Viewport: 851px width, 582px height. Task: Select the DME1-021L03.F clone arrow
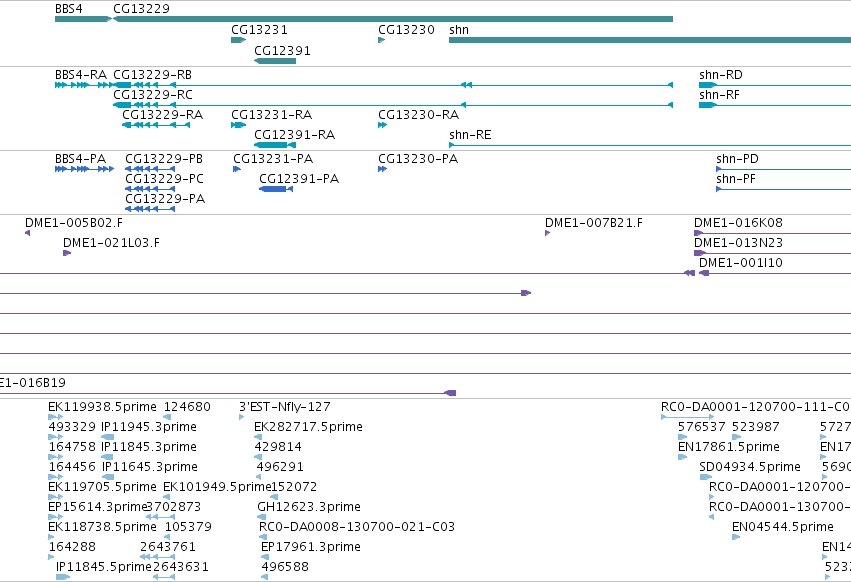(67, 253)
